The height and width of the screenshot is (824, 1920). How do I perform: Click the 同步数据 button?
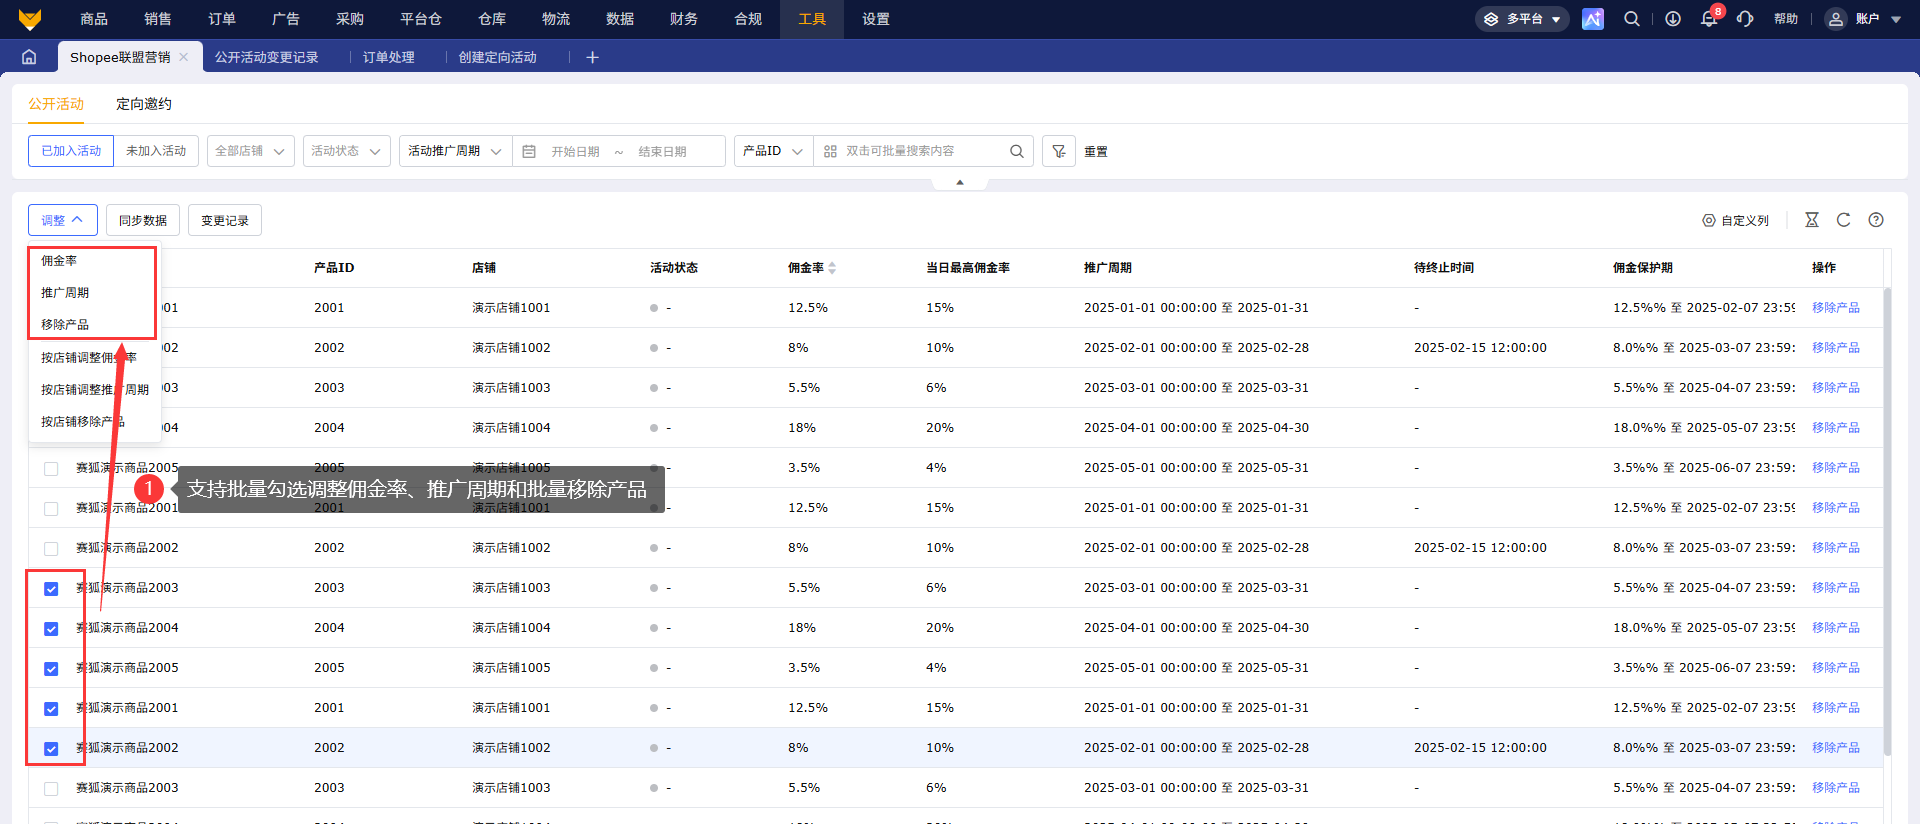(143, 220)
